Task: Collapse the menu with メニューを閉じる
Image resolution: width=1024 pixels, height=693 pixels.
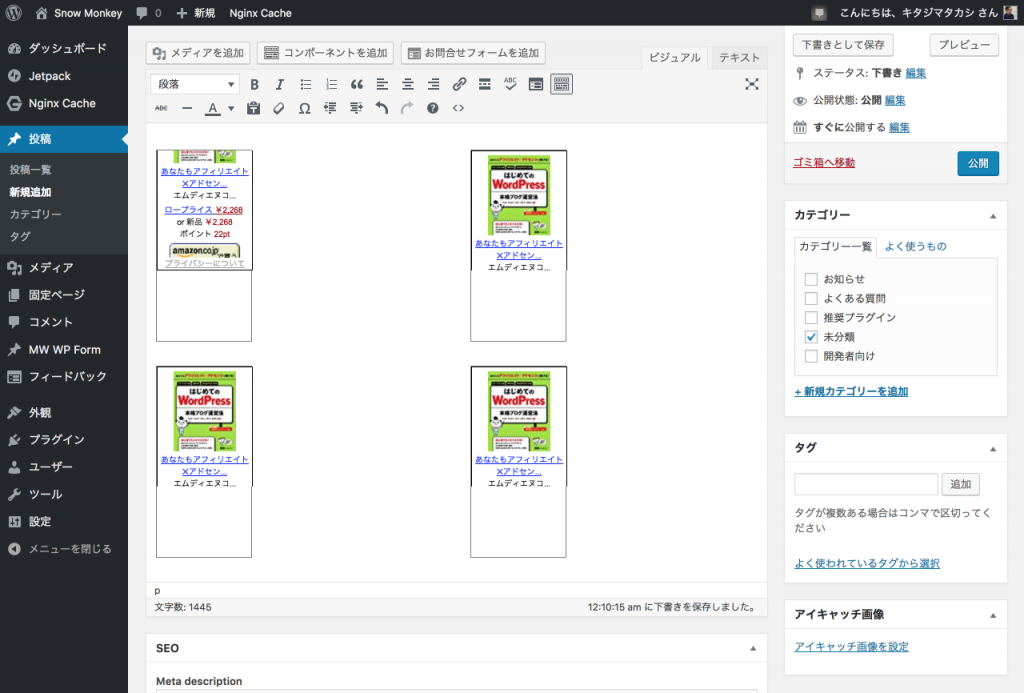Action: click(x=64, y=549)
